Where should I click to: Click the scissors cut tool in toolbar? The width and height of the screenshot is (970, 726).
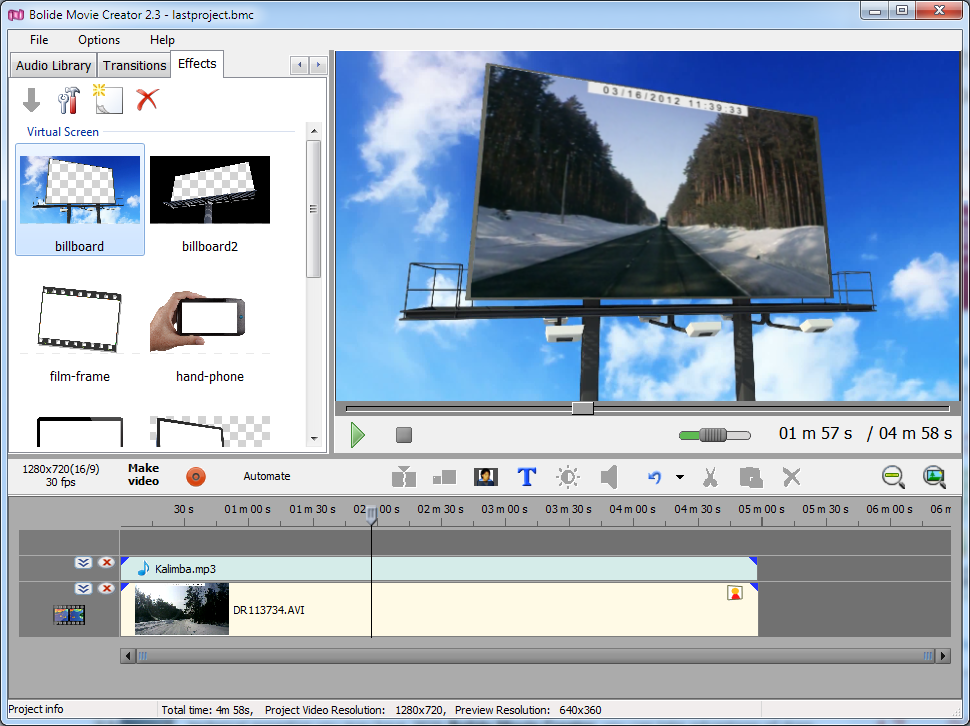point(710,477)
